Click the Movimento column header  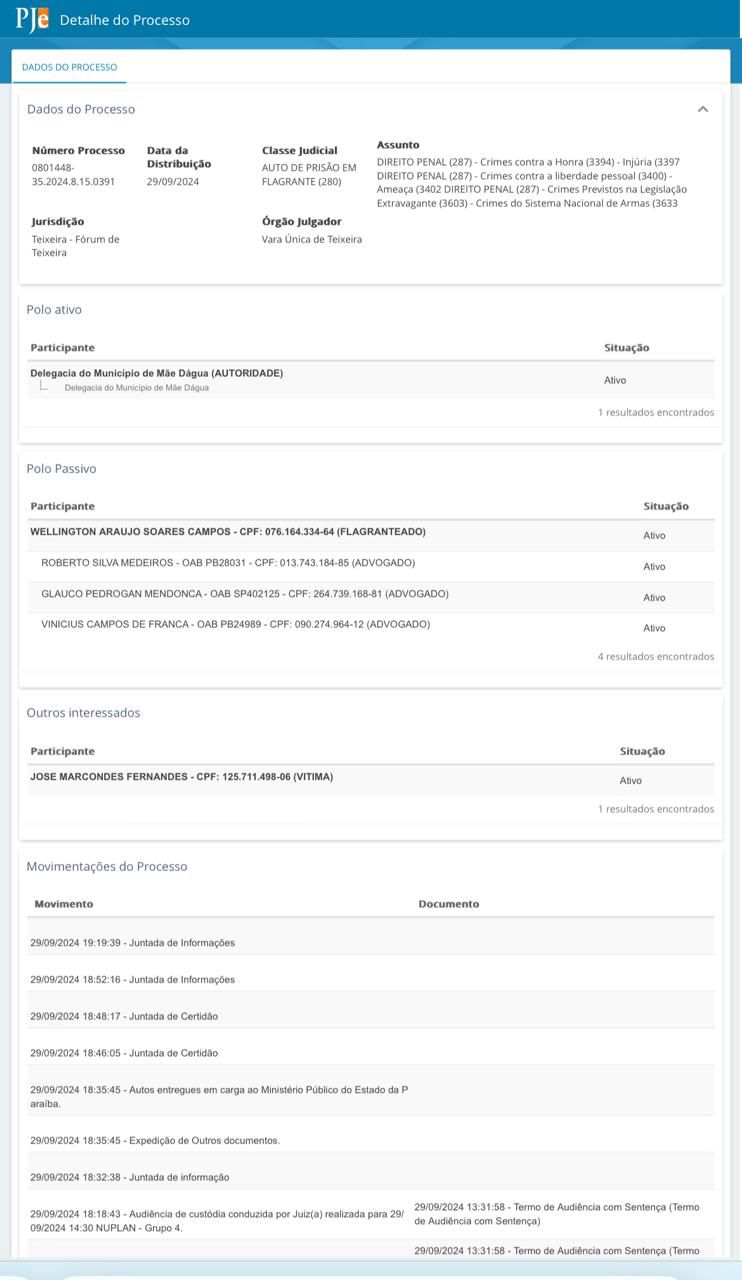63,904
